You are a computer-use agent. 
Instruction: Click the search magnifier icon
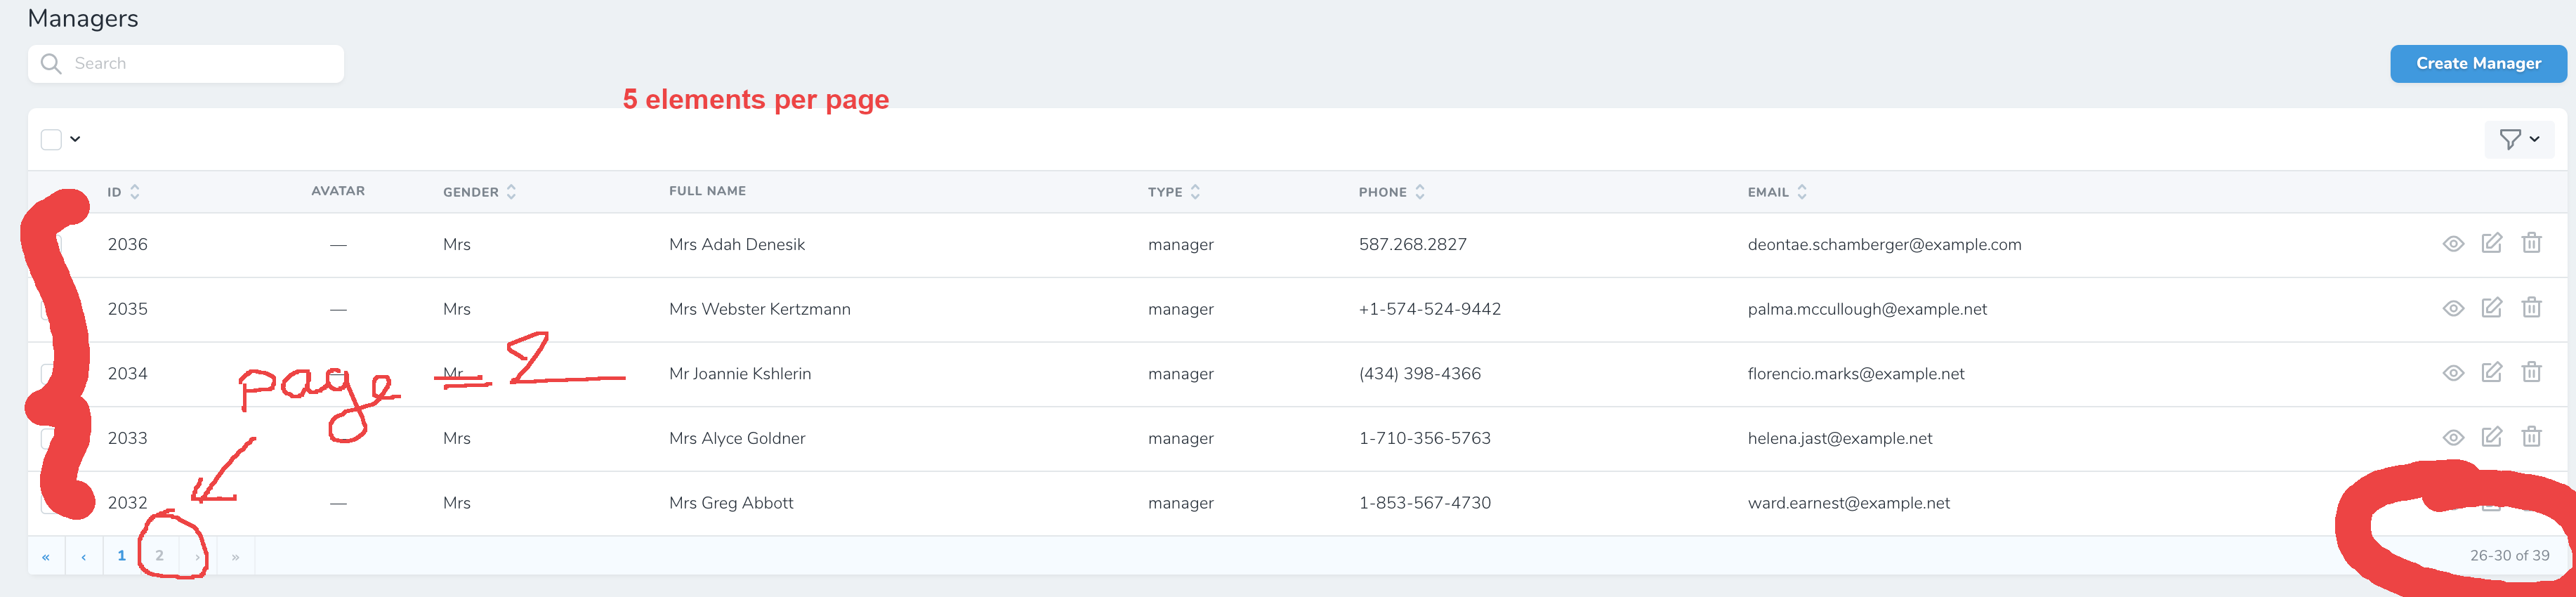(x=51, y=64)
